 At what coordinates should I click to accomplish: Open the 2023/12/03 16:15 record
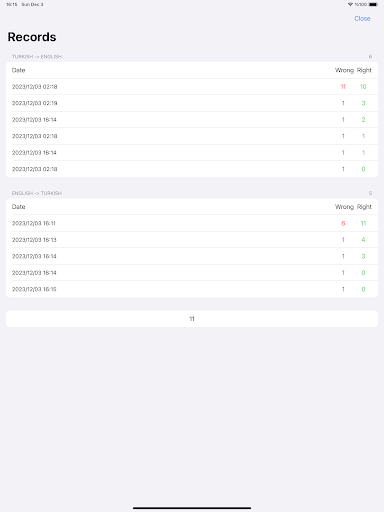pos(192,289)
